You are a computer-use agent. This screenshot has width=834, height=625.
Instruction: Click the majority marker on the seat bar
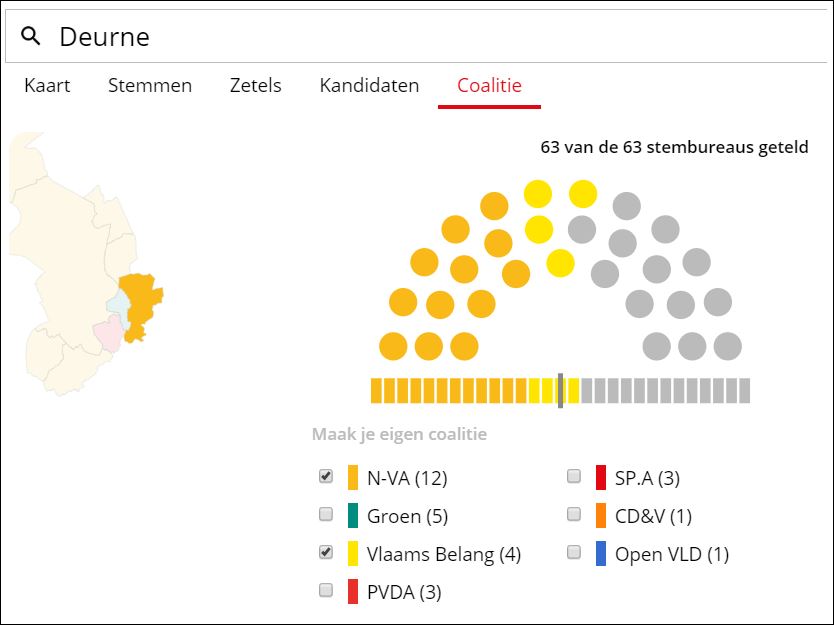(561, 390)
